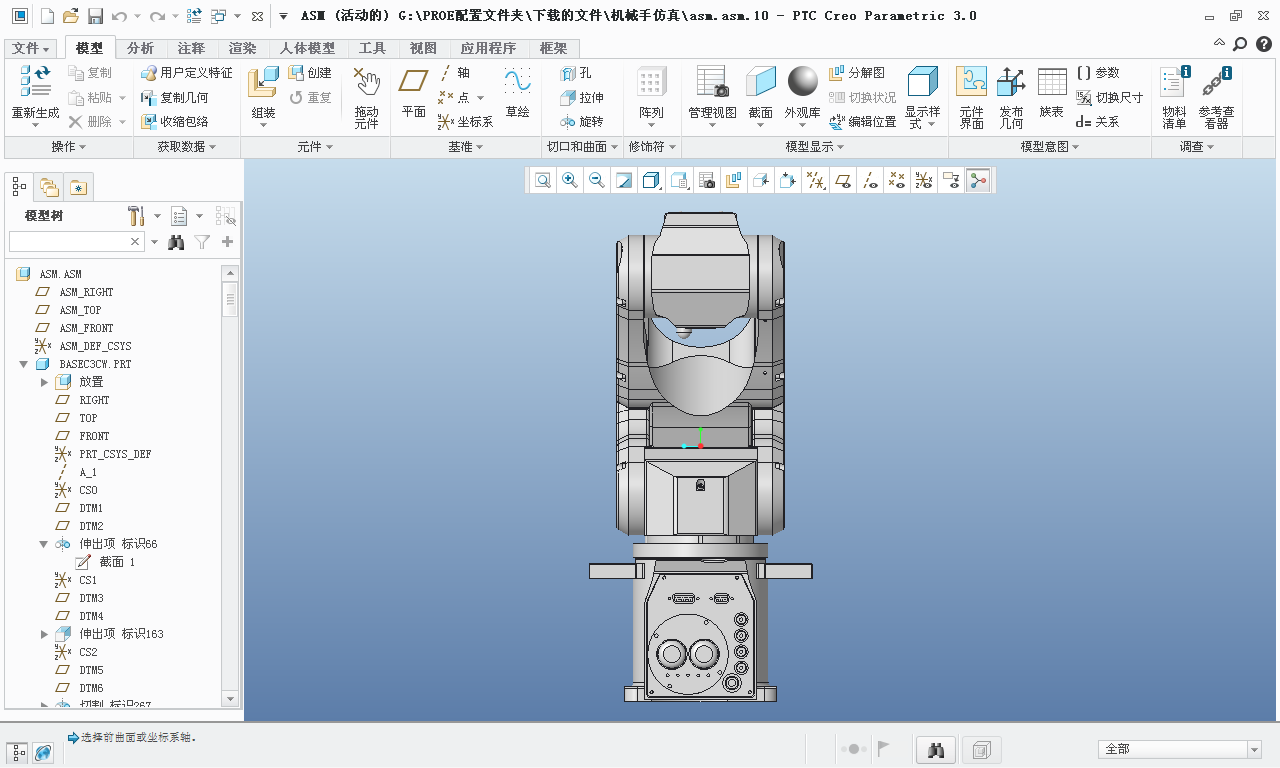Toggle coordinate system display in graphics toolbar
The height and width of the screenshot is (768, 1280).
[923, 180]
